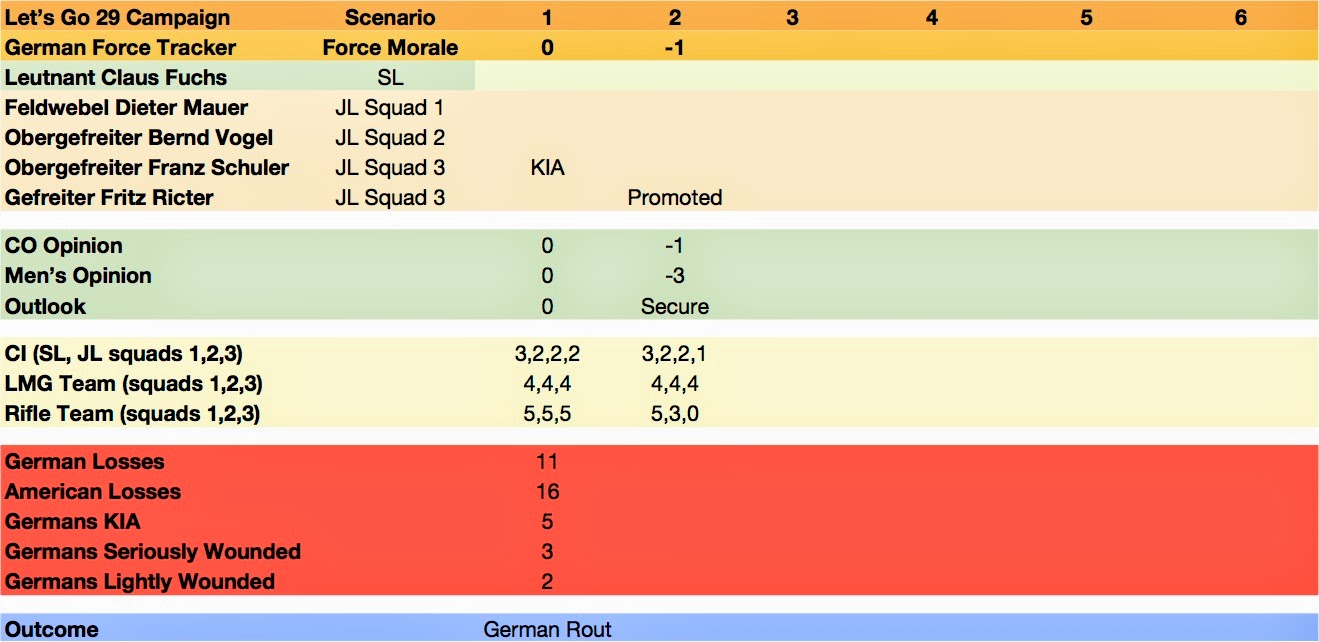Select the American Losses value "16"
This screenshot has width=1319, height=642.
pyautogui.click(x=547, y=492)
